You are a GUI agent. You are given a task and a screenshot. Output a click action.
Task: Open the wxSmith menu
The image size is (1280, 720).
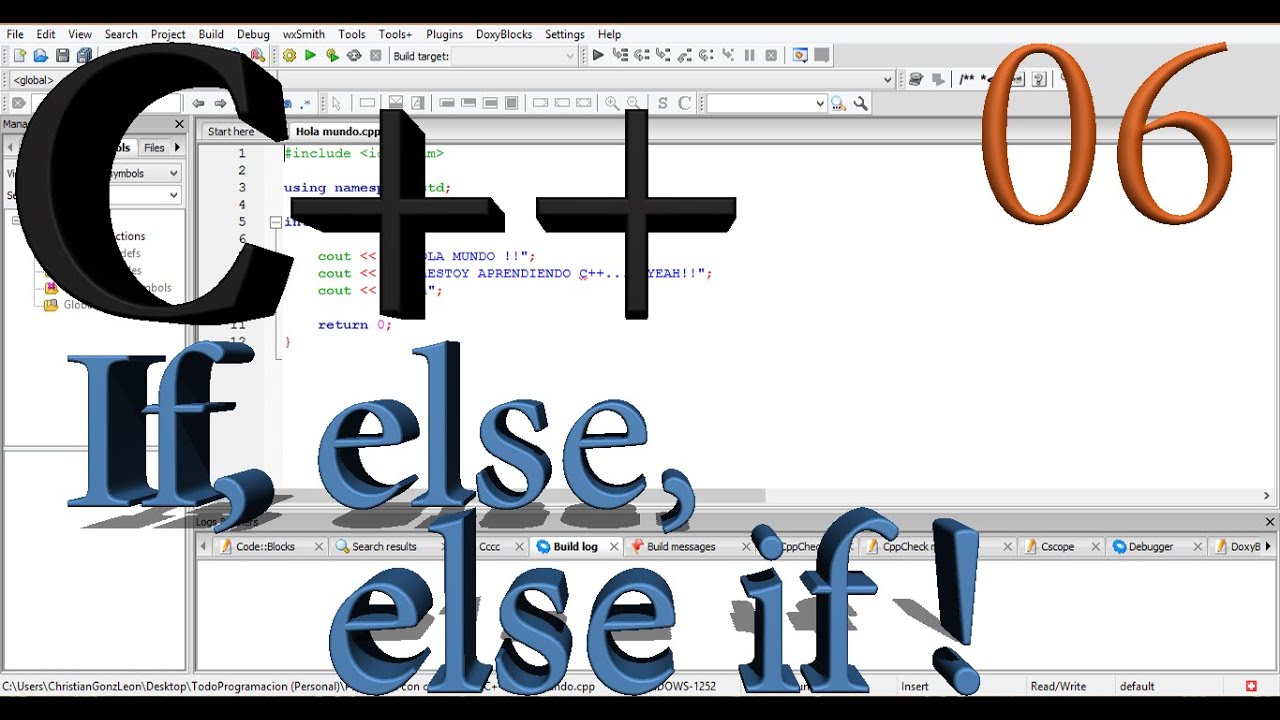pos(304,34)
